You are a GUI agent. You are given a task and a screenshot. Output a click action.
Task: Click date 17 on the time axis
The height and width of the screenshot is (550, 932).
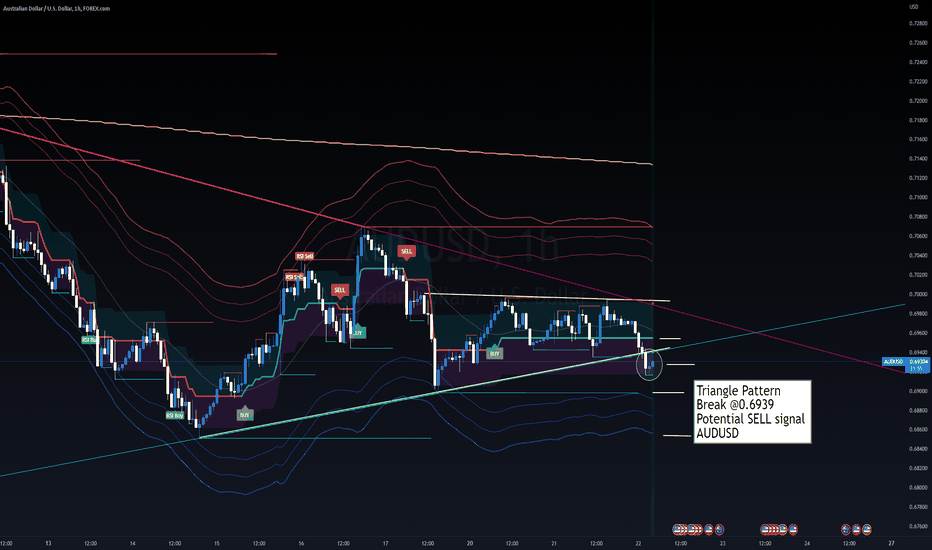(386, 543)
